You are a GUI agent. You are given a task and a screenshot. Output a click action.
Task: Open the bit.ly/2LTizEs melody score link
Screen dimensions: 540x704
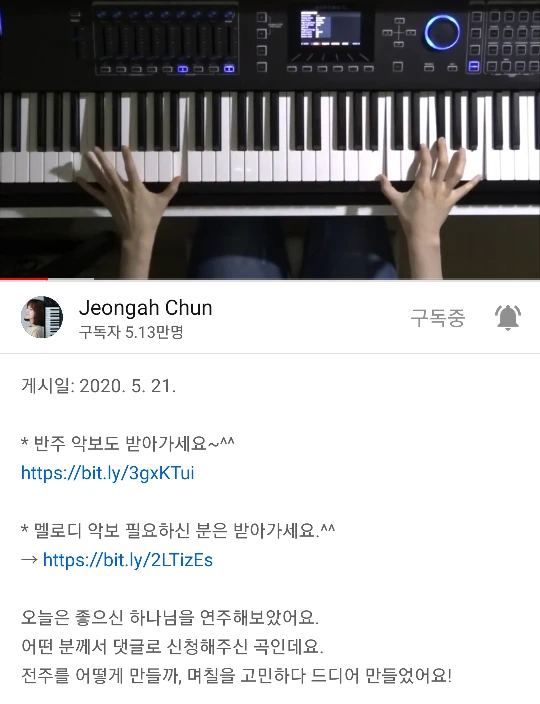pos(128,560)
